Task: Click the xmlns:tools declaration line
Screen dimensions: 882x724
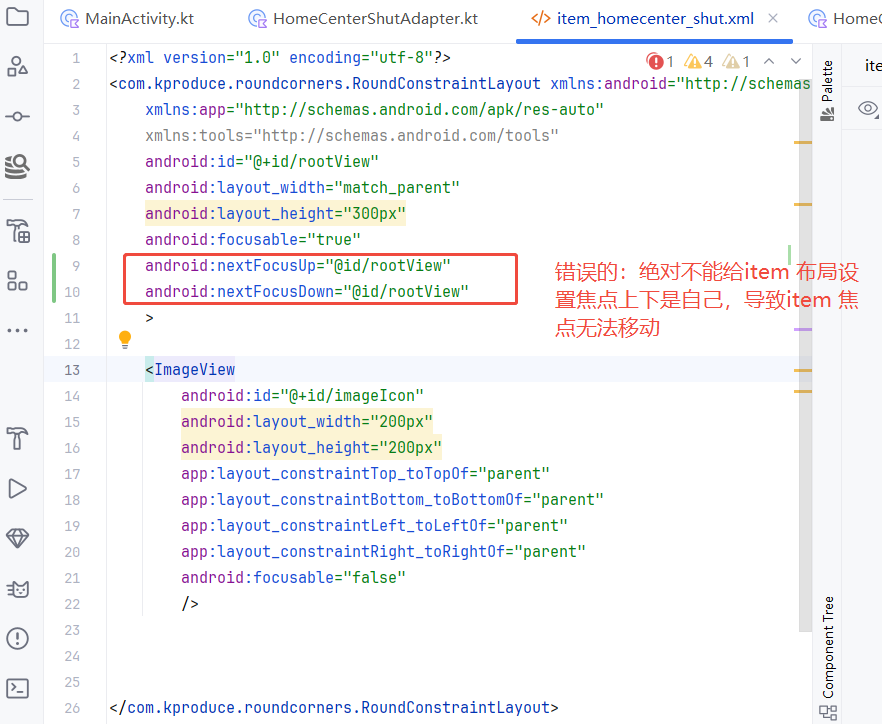Action: 352,136
